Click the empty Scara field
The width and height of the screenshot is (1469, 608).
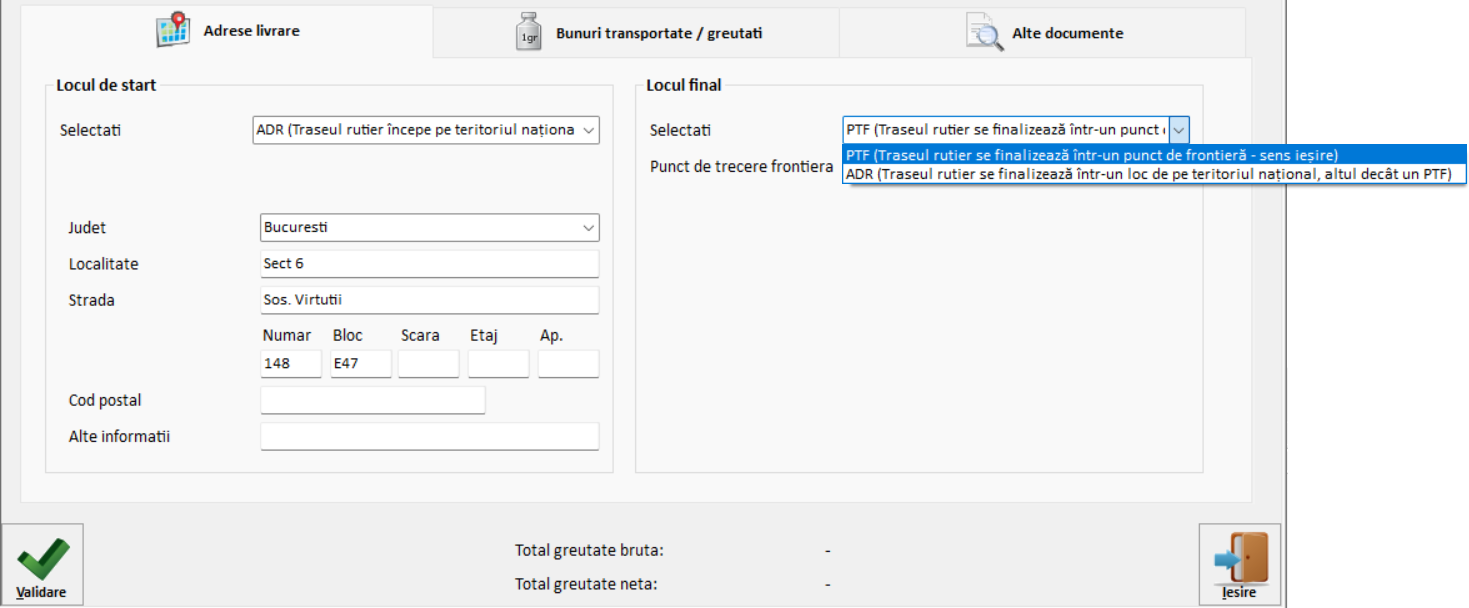pyautogui.click(x=429, y=364)
